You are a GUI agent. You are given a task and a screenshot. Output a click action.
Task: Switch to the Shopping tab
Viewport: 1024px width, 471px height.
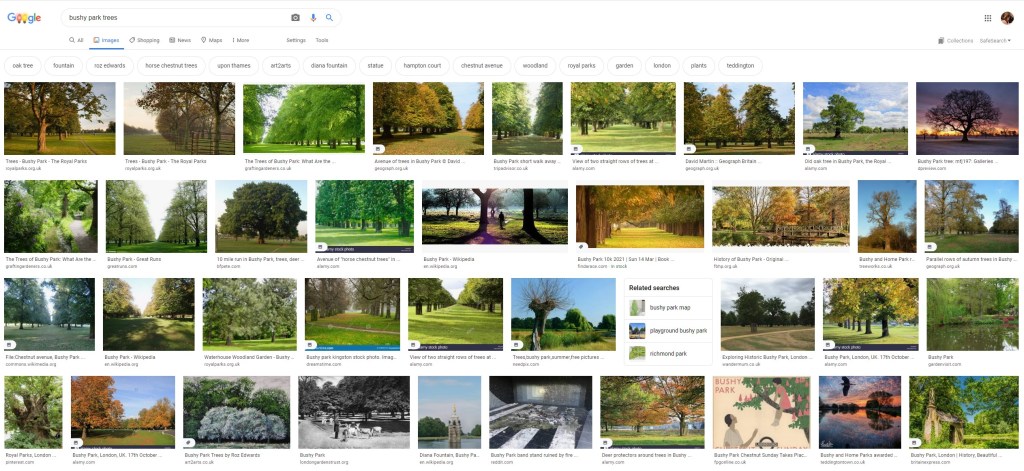144,40
